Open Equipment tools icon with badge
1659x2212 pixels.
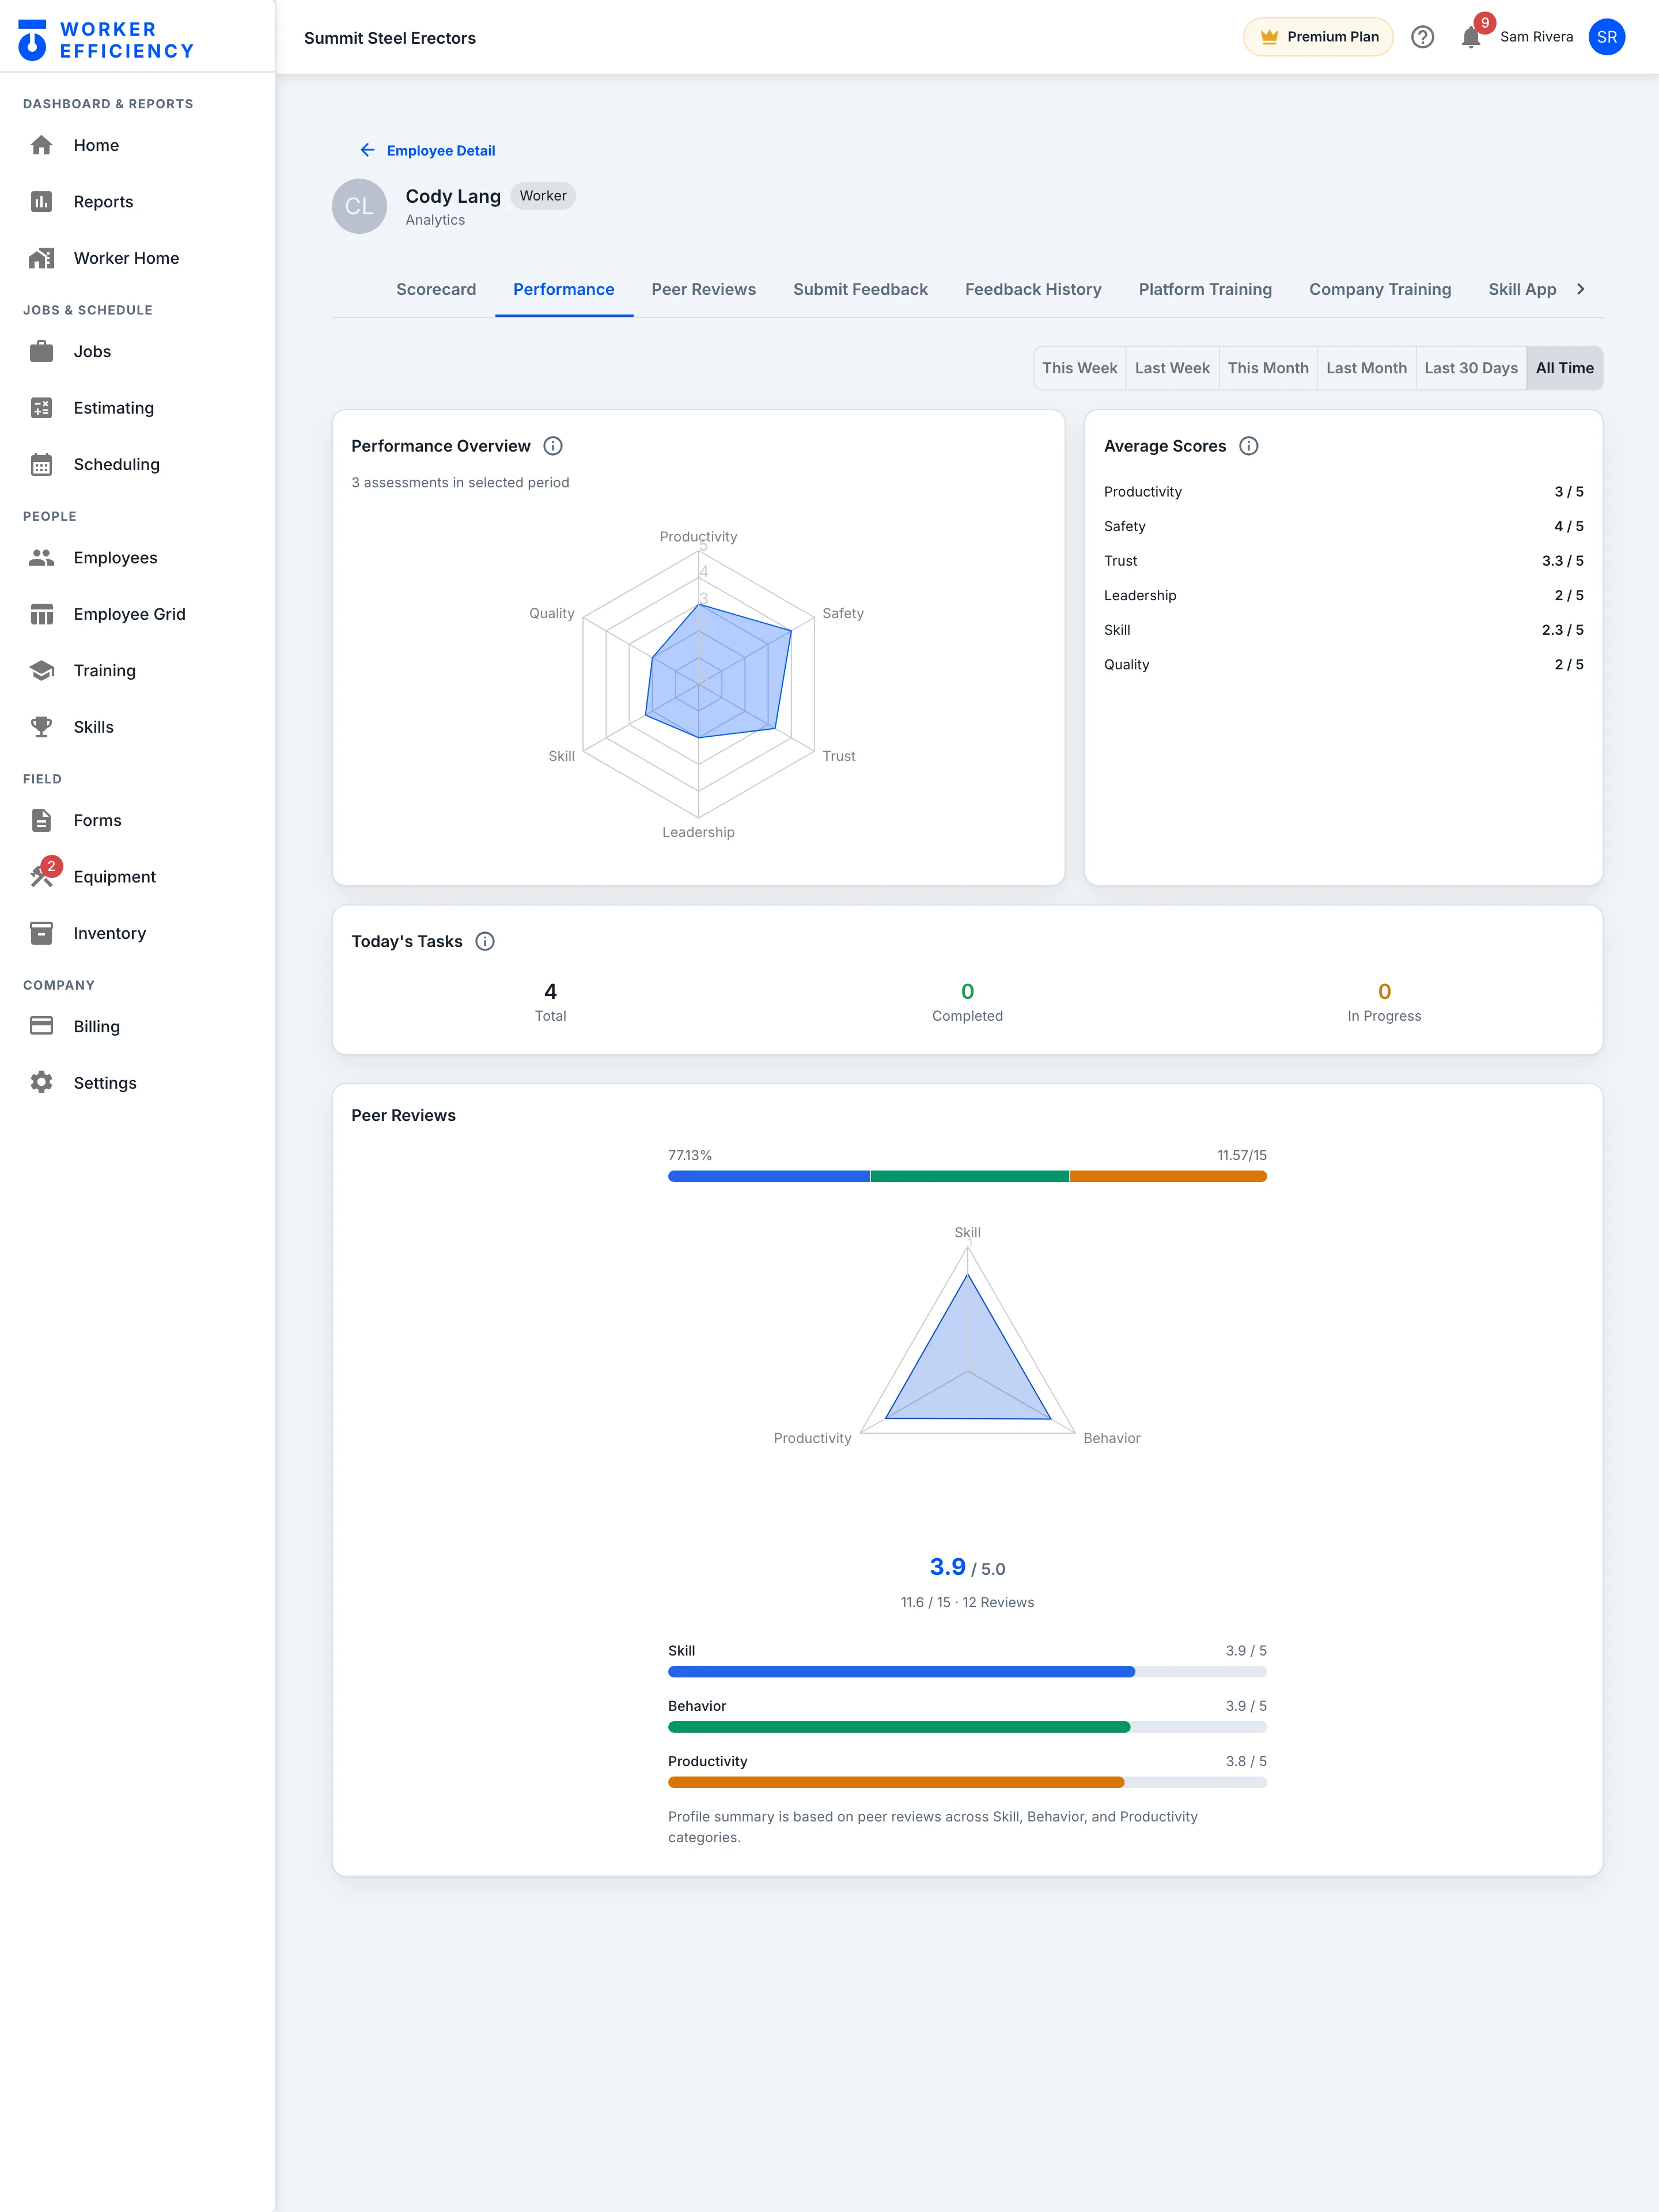pyautogui.click(x=41, y=876)
